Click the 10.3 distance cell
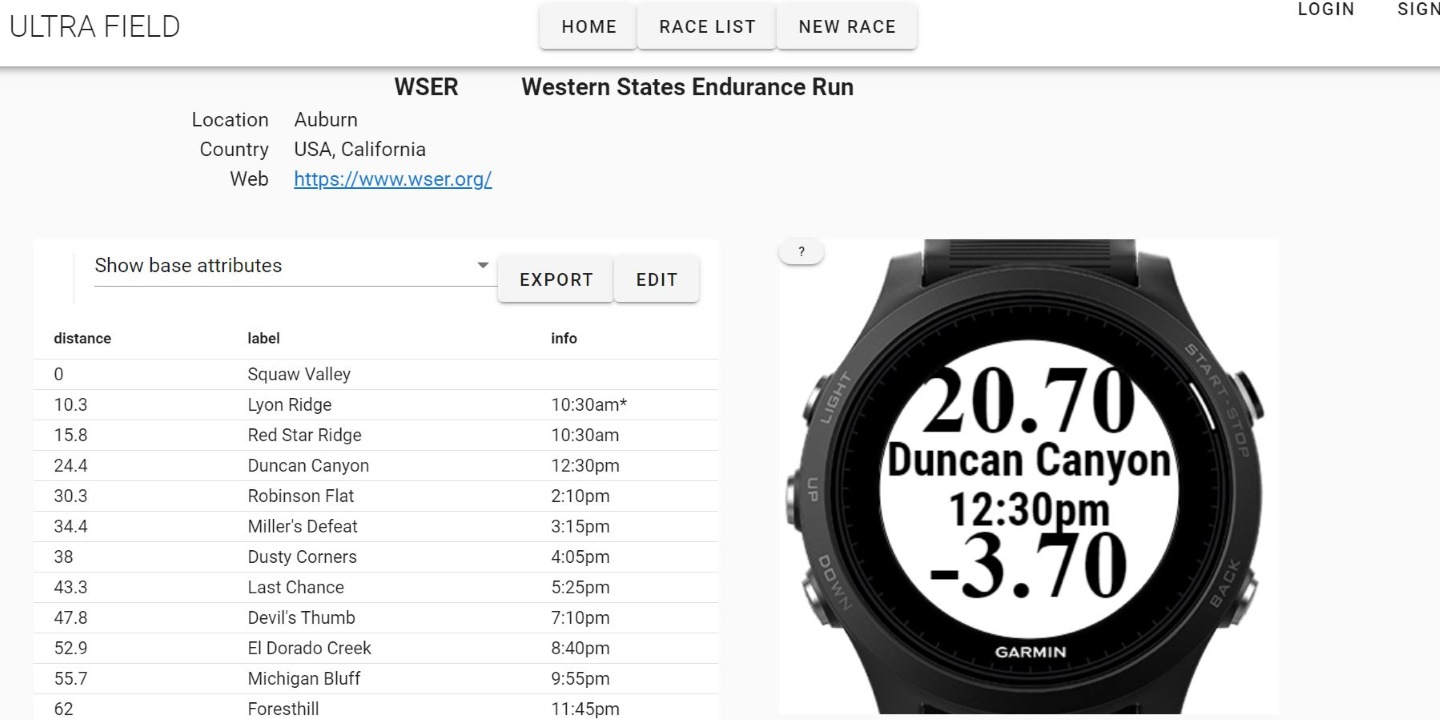 70,405
